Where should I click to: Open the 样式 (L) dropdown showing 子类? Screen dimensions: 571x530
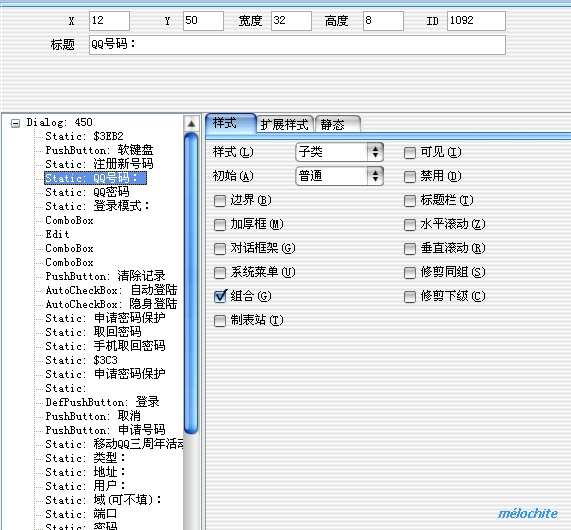[x=339, y=152]
